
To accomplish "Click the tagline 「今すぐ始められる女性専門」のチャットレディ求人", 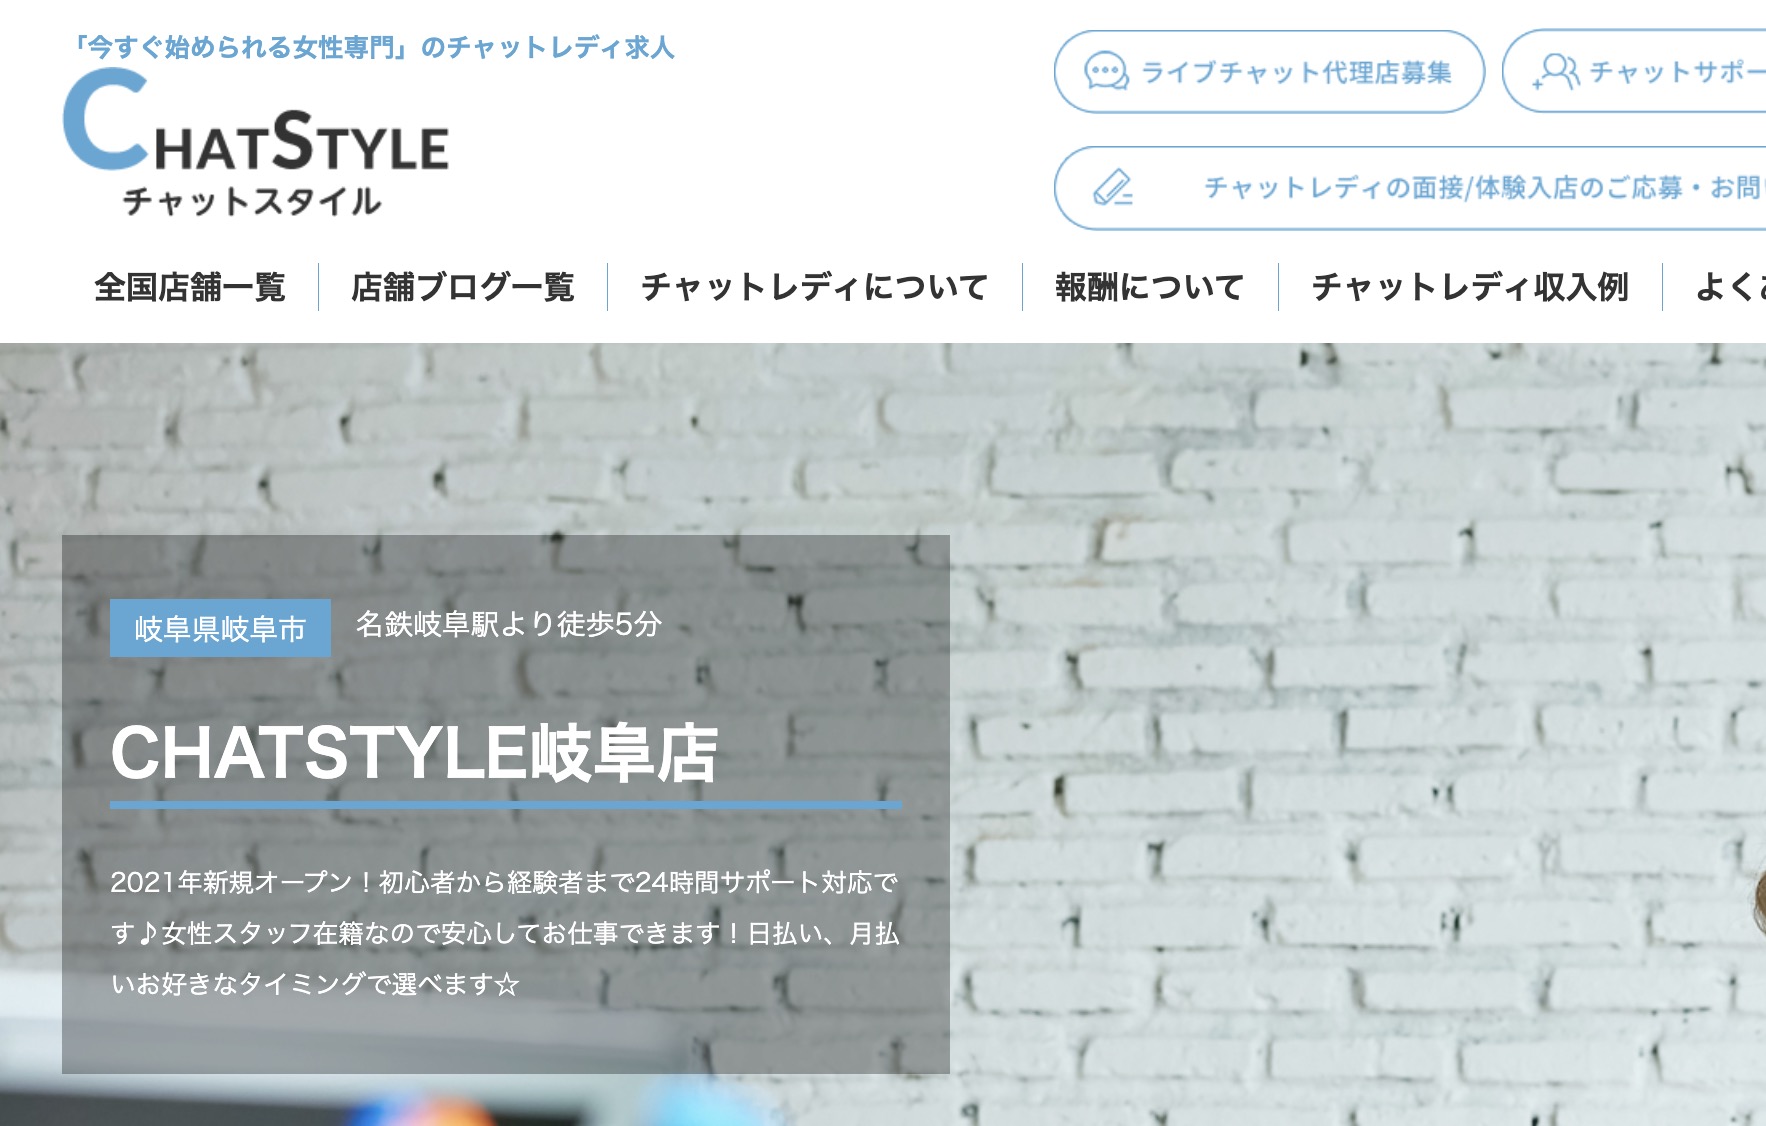I will coord(374,47).
